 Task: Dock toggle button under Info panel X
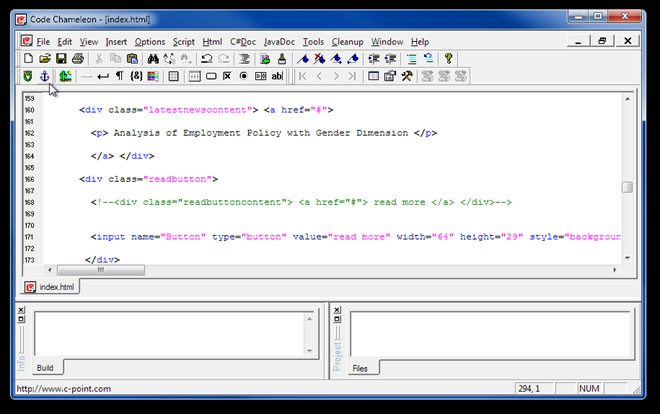pyautogui.click(x=21, y=319)
